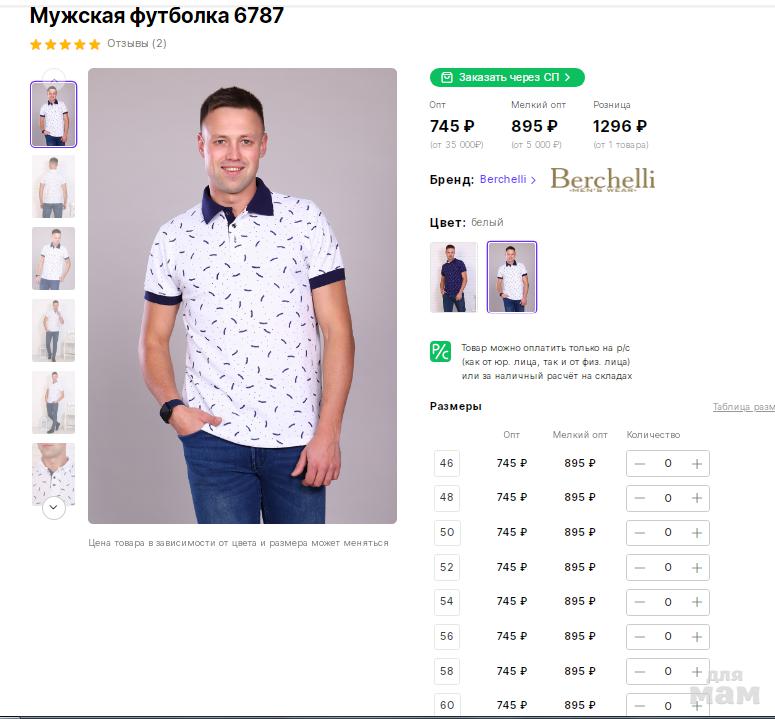Open the Таблица размеров link

[743, 407]
